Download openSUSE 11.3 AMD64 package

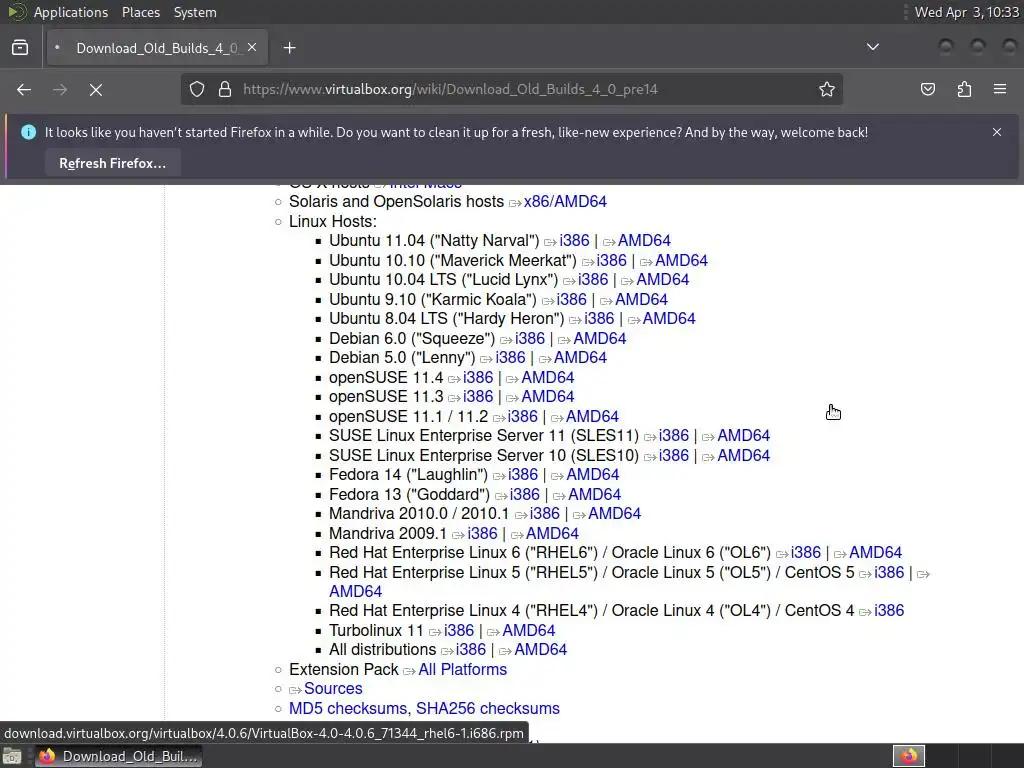(547, 396)
